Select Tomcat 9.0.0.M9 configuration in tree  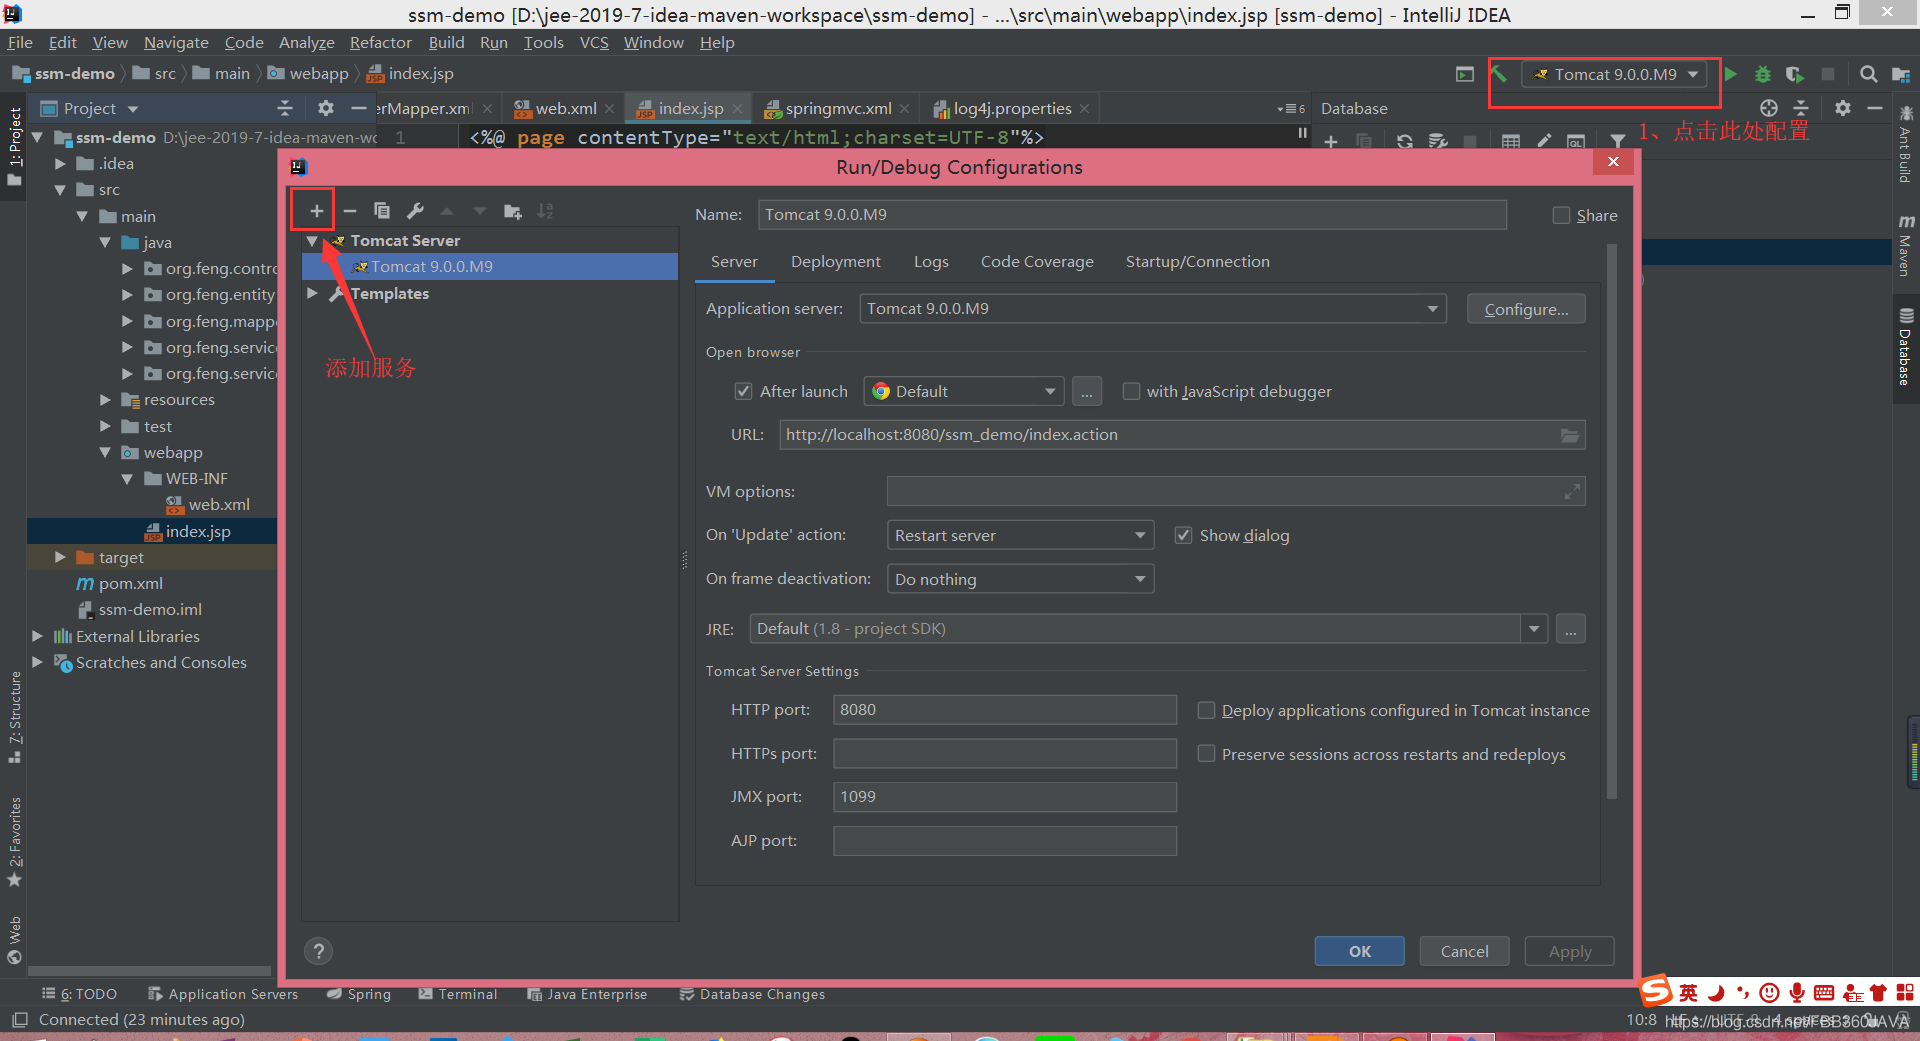[490, 267]
